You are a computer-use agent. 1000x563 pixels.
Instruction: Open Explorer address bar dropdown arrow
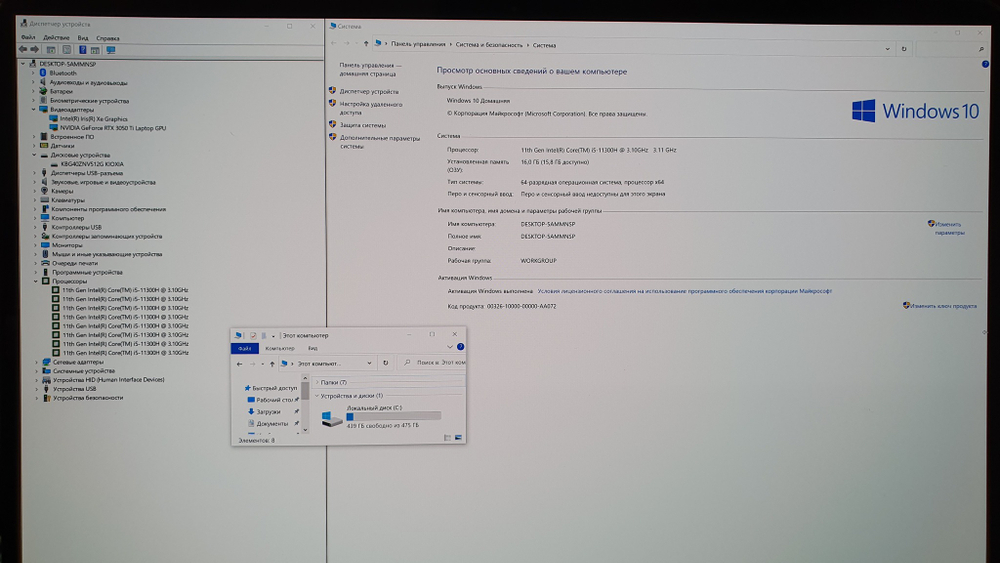click(x=369, y=363)
